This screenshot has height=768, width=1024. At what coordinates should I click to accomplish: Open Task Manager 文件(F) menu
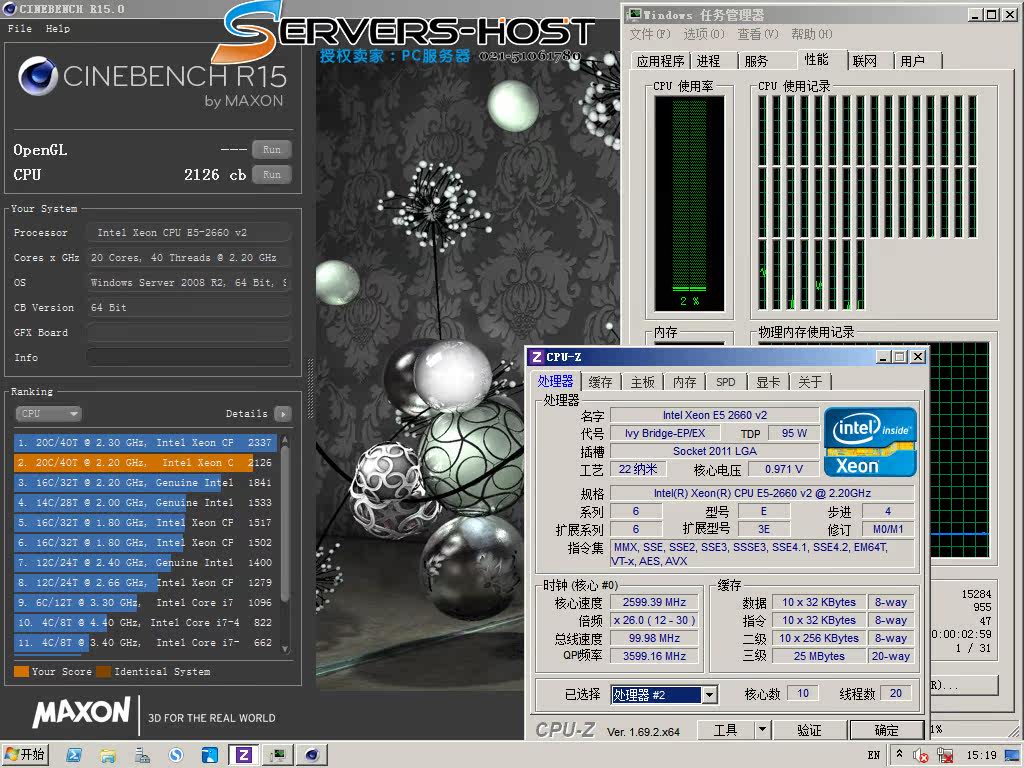[x=650, y=34]
